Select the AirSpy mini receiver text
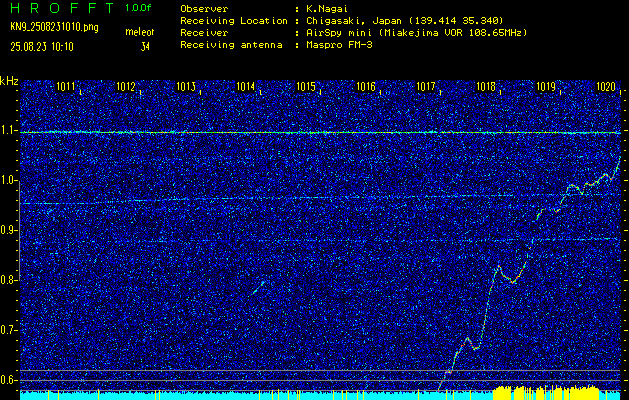This screenshot has width=629, height=400. click(416, 32)
